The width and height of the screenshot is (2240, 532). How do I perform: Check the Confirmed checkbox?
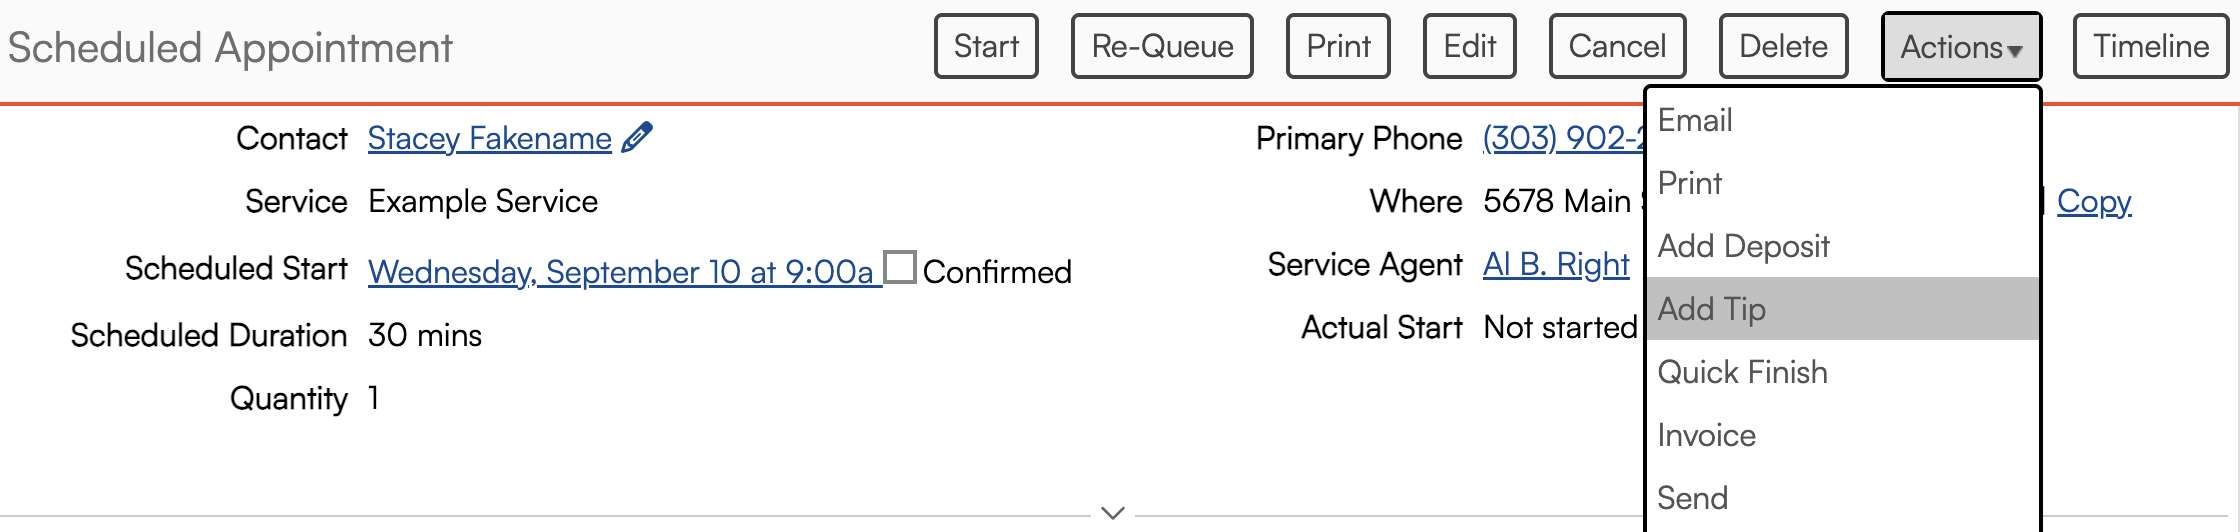[899, 267]
